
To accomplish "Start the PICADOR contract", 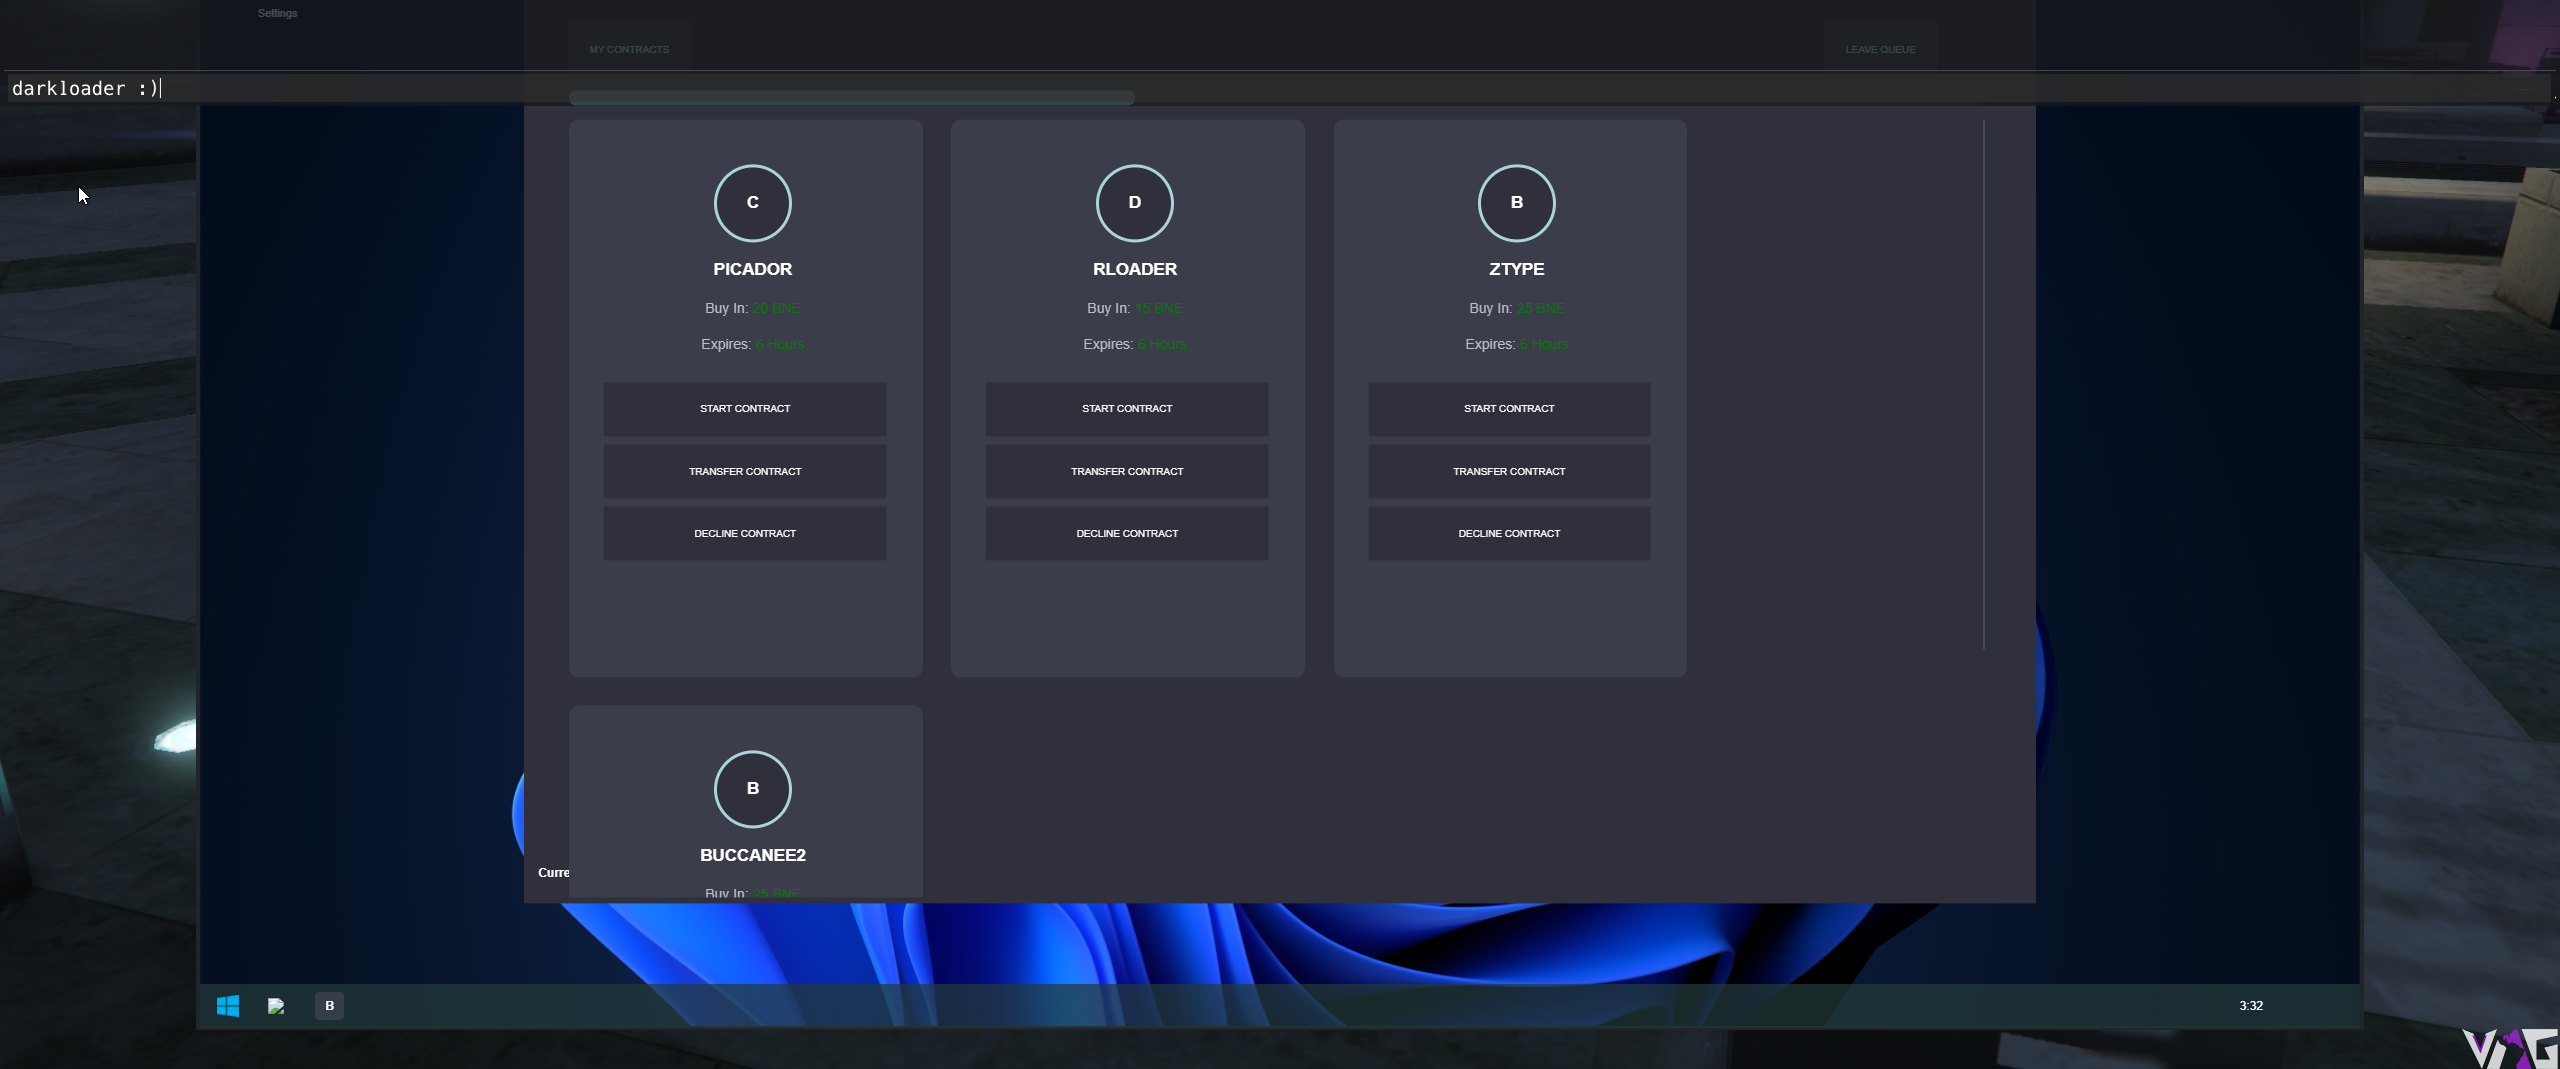I will click(745, 409).
